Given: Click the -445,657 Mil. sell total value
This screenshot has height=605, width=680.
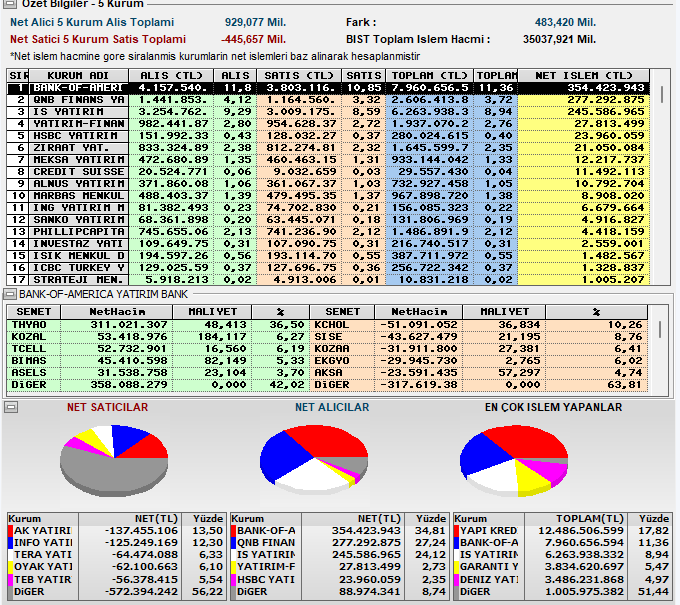Looking at the screenshot, I should point(254,39).
